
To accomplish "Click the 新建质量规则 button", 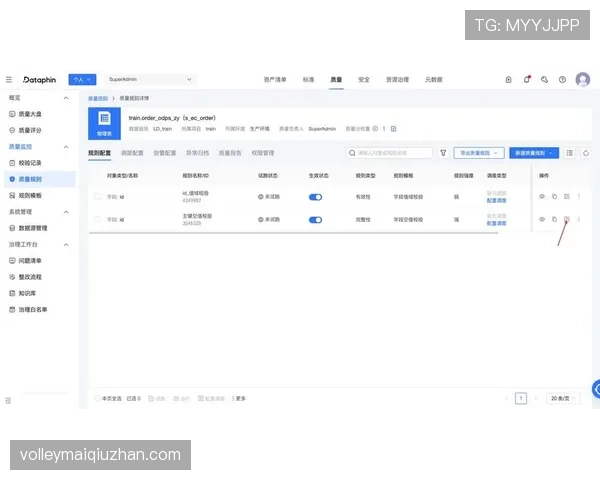I will [534, 153].
